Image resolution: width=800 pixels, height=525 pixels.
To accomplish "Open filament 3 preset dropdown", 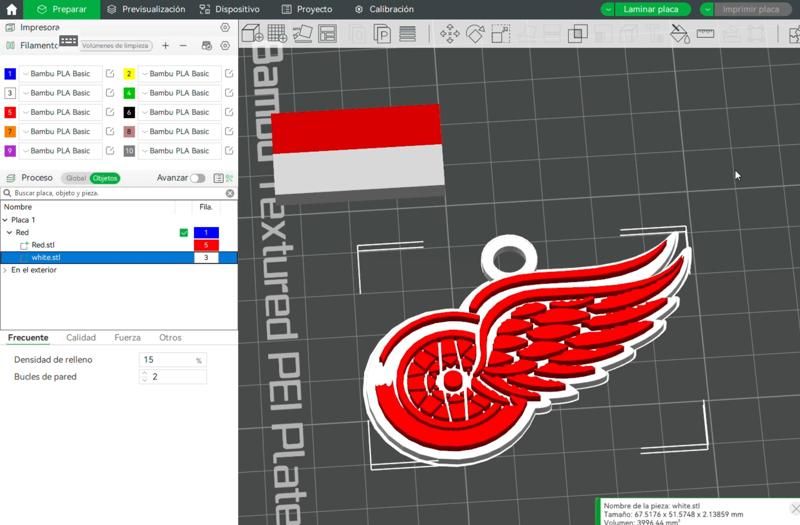I will pos(61,93).
